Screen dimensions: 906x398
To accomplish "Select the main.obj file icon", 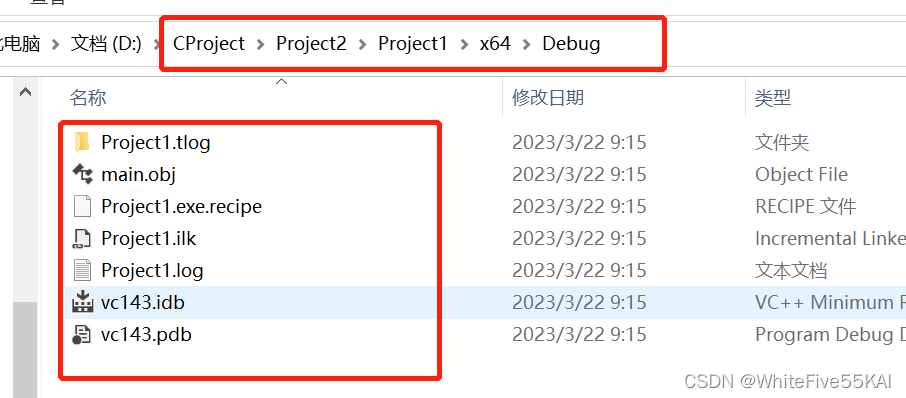I will tap(82, 174).
